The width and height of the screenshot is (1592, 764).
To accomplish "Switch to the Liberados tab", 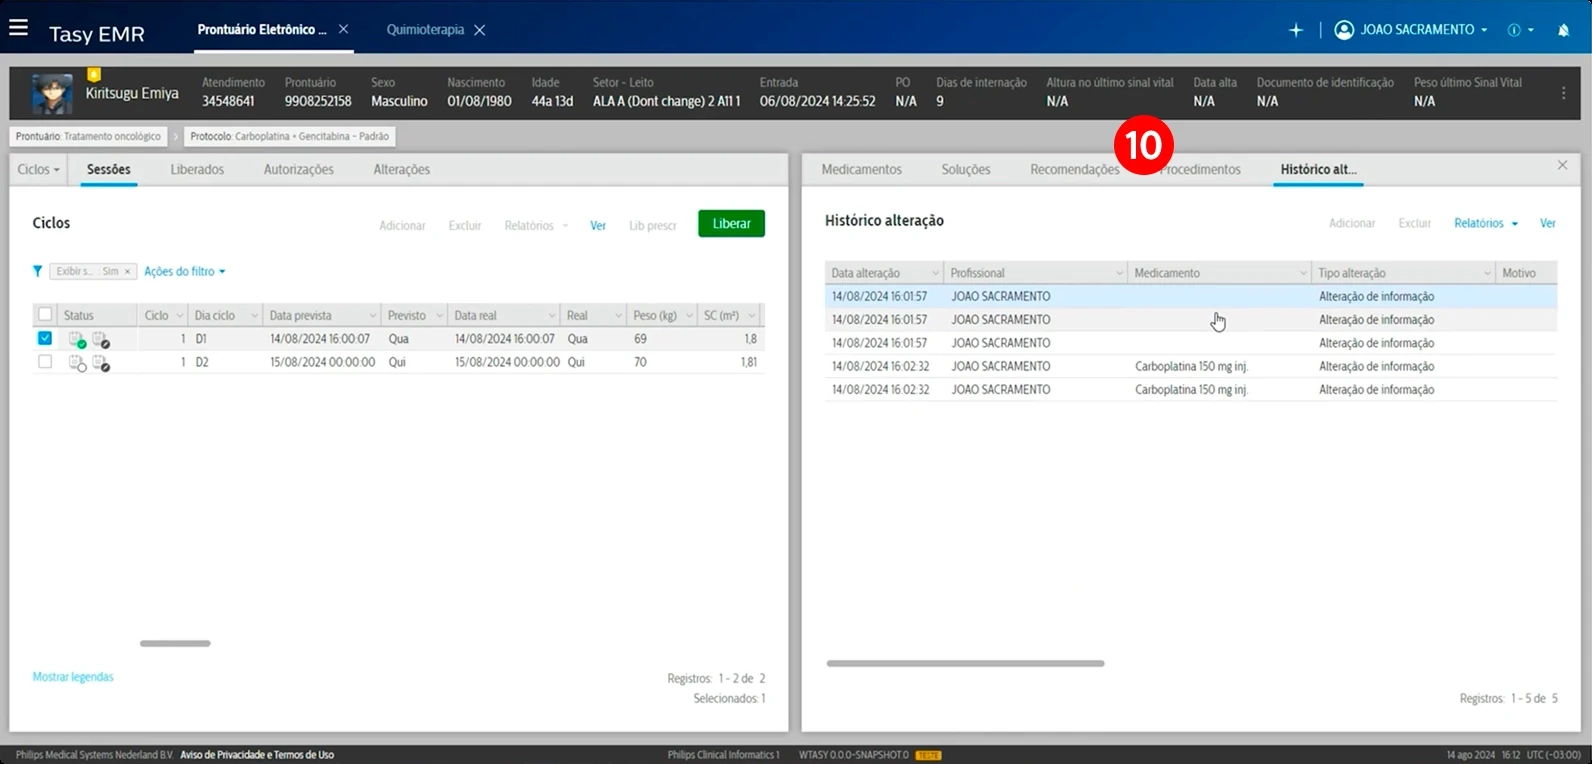I will coord(197,169).
